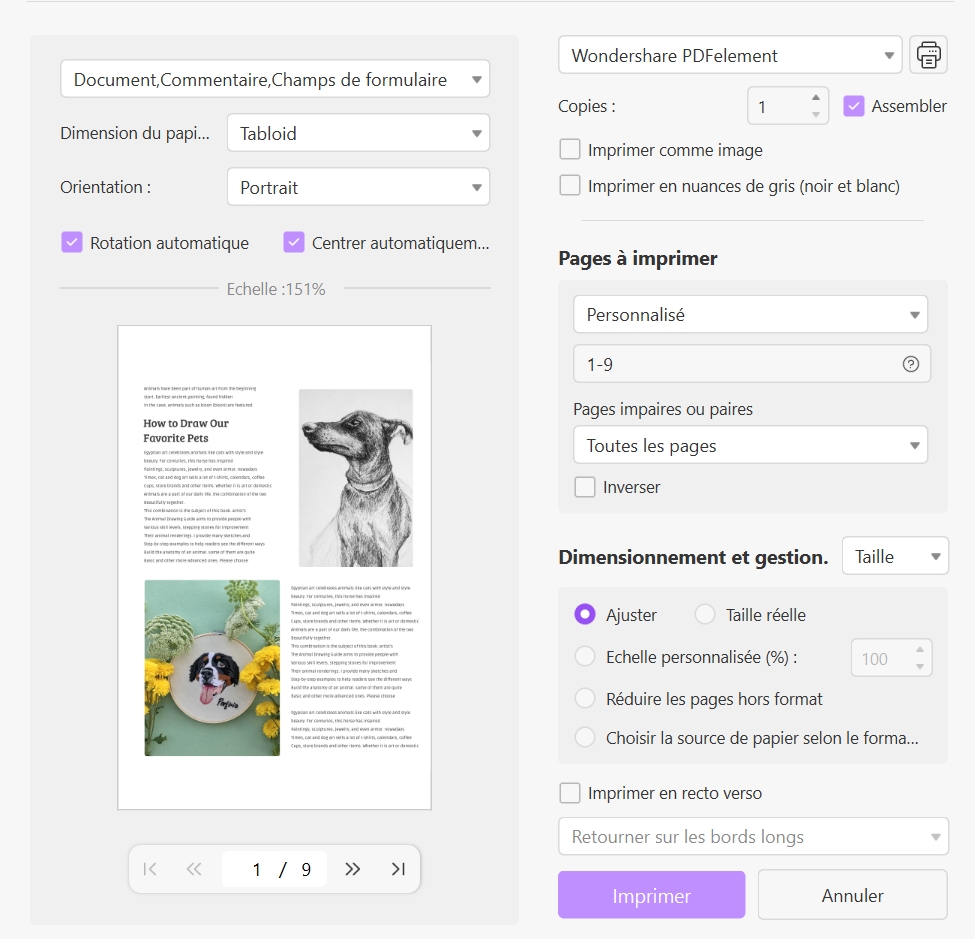Choose Echelle personnalisée (%) option
This screenshot has height=939, width=975.
585,657
